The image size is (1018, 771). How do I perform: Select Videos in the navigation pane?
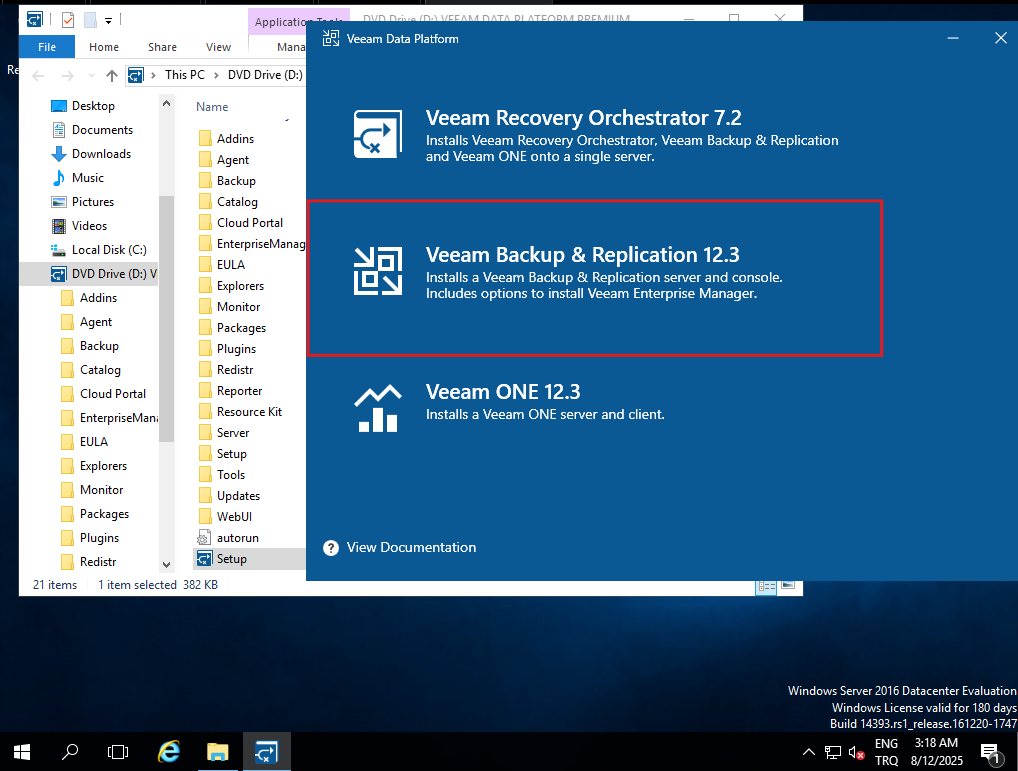click(x=89, y=226)
